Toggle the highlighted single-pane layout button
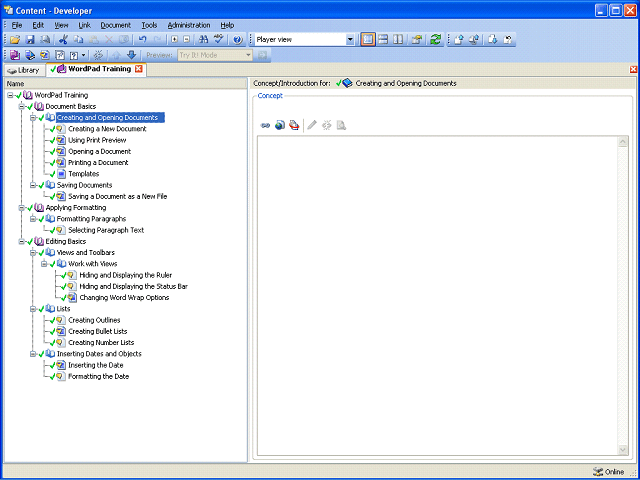The height and width of the screenshot is (480, 640). click(368, 40)
